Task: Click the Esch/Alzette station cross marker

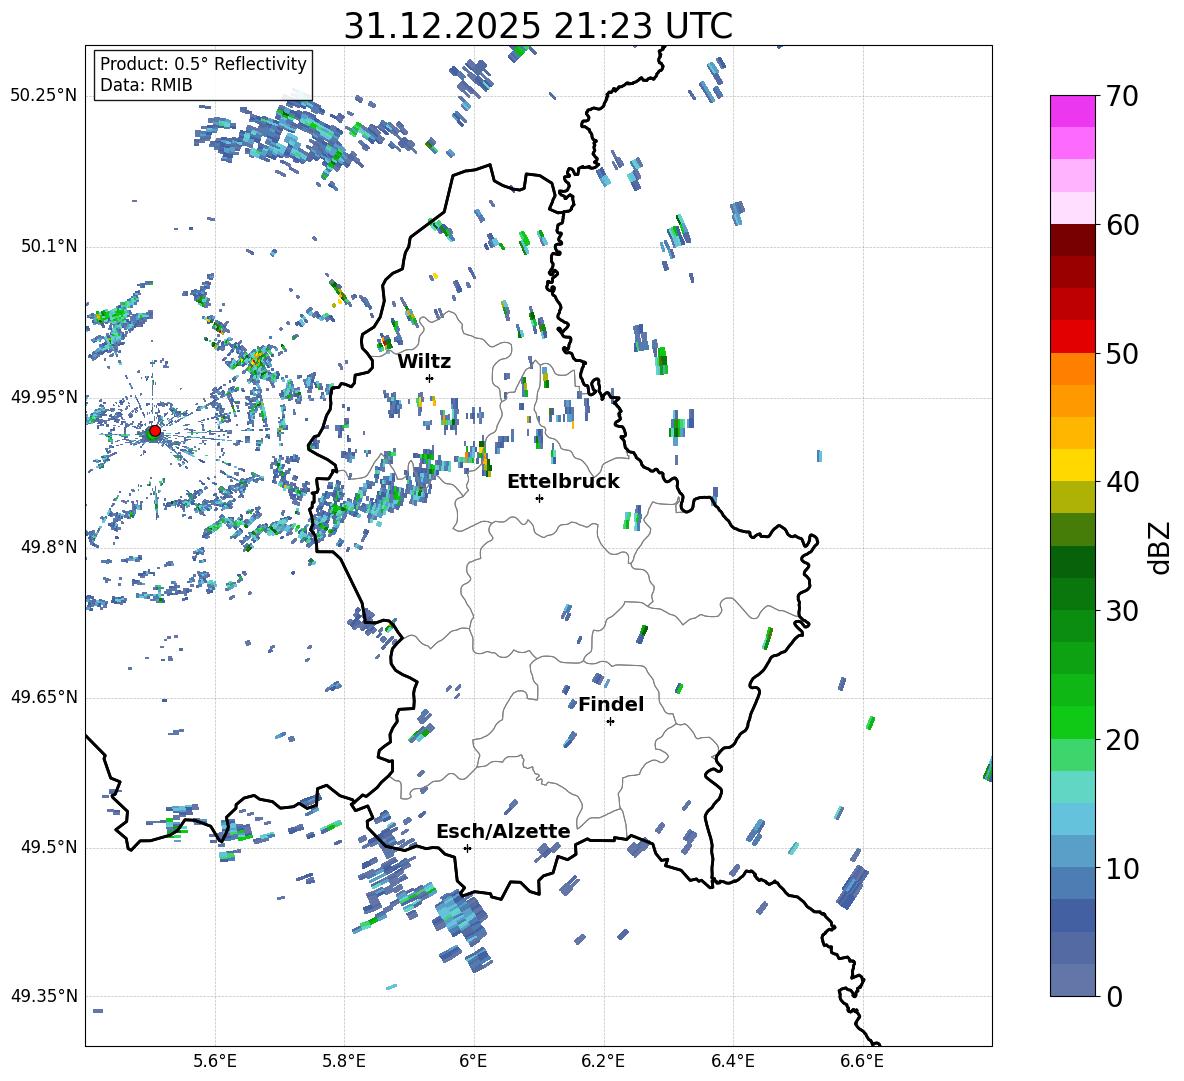Action: tap(467, 848)
